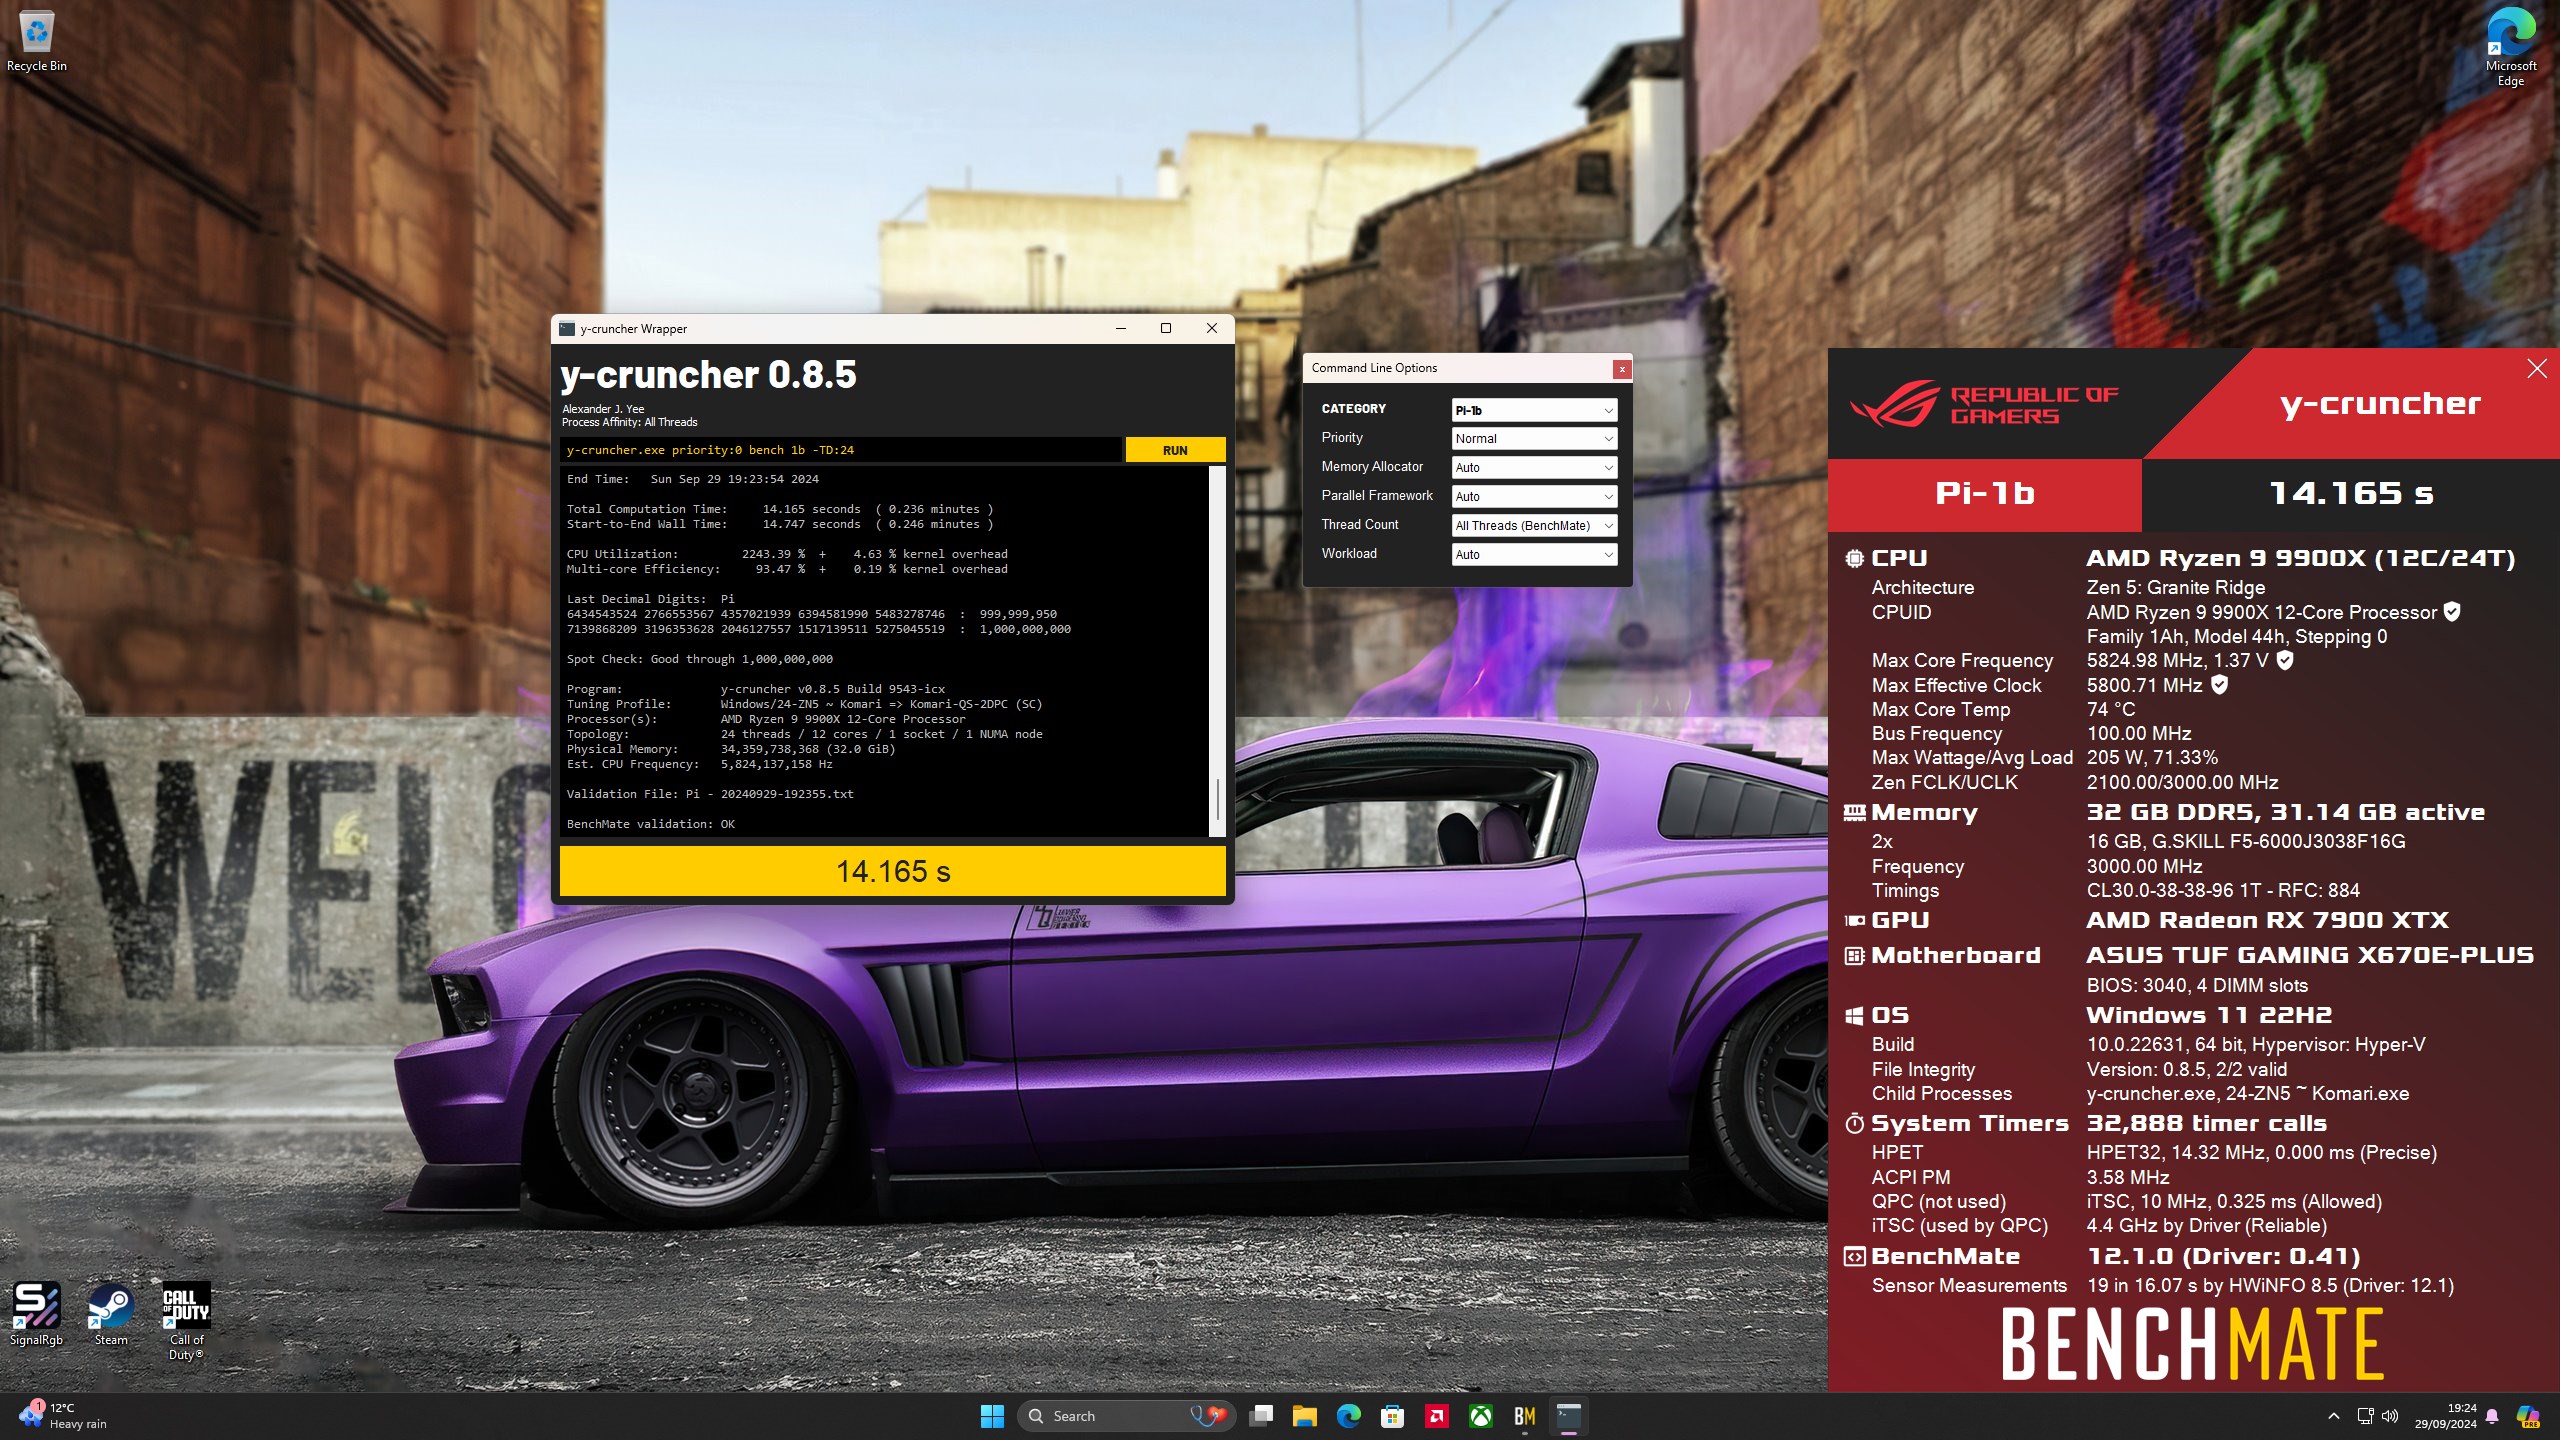Click the GPU card icon in BenchMate

pyautogui.click(x=1855, y=920)
